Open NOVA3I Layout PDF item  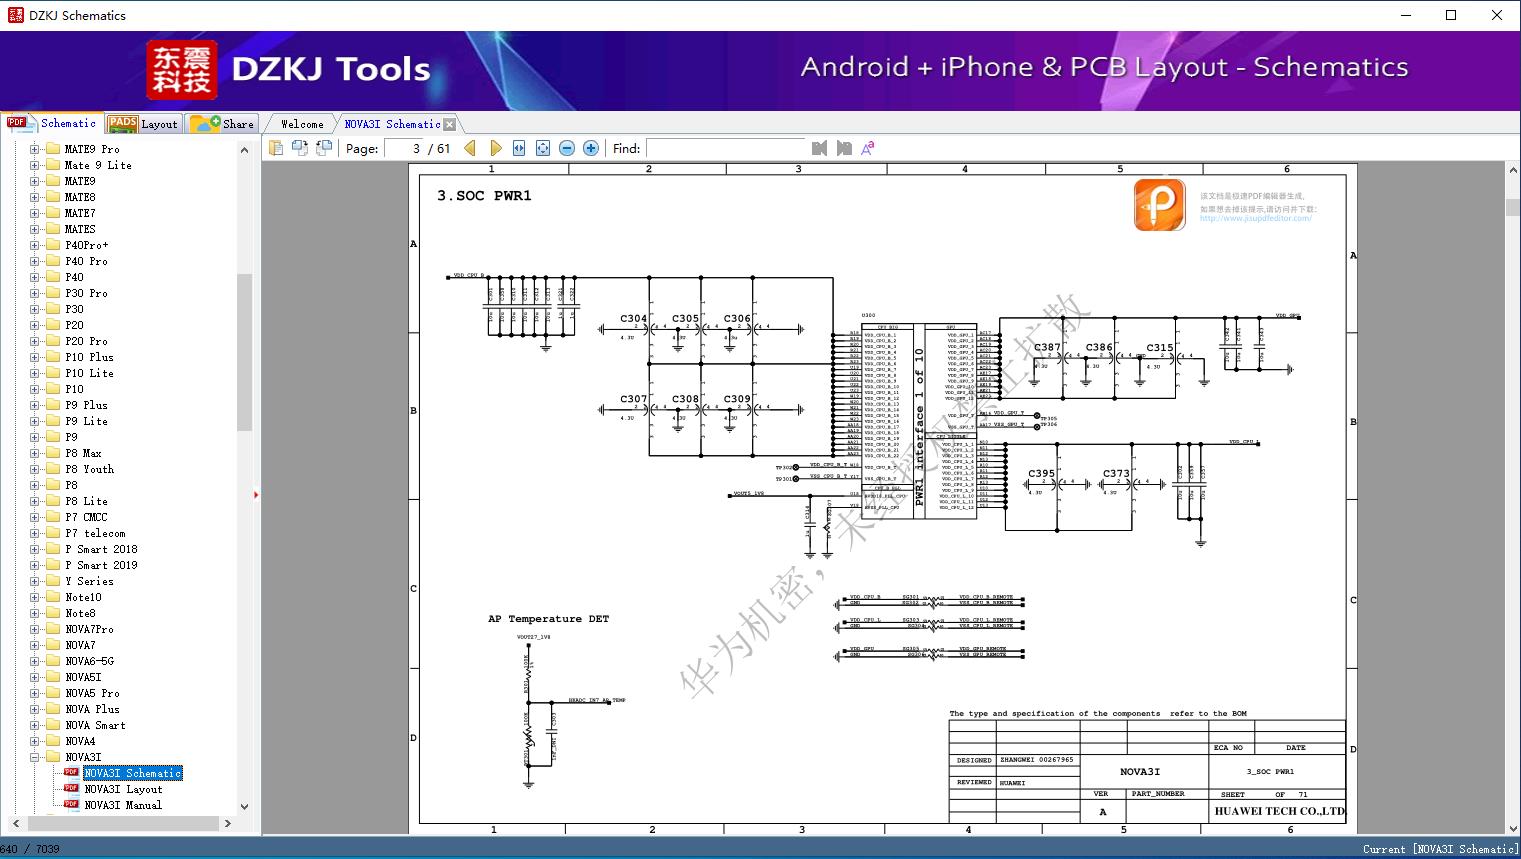123,789
